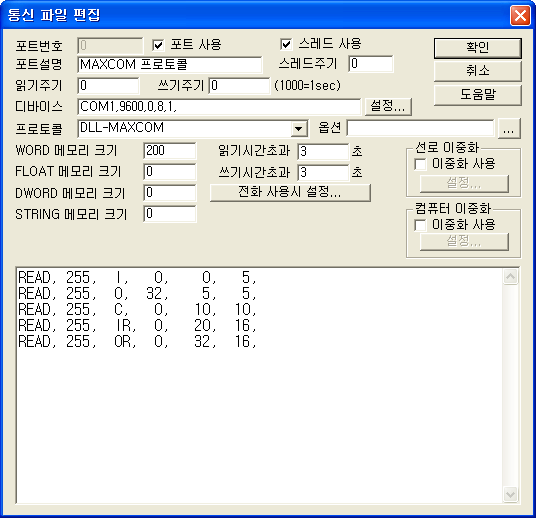Click the ... browse button beside 옵션
Viewport: 536px width, 518px height.
point(509,129)
